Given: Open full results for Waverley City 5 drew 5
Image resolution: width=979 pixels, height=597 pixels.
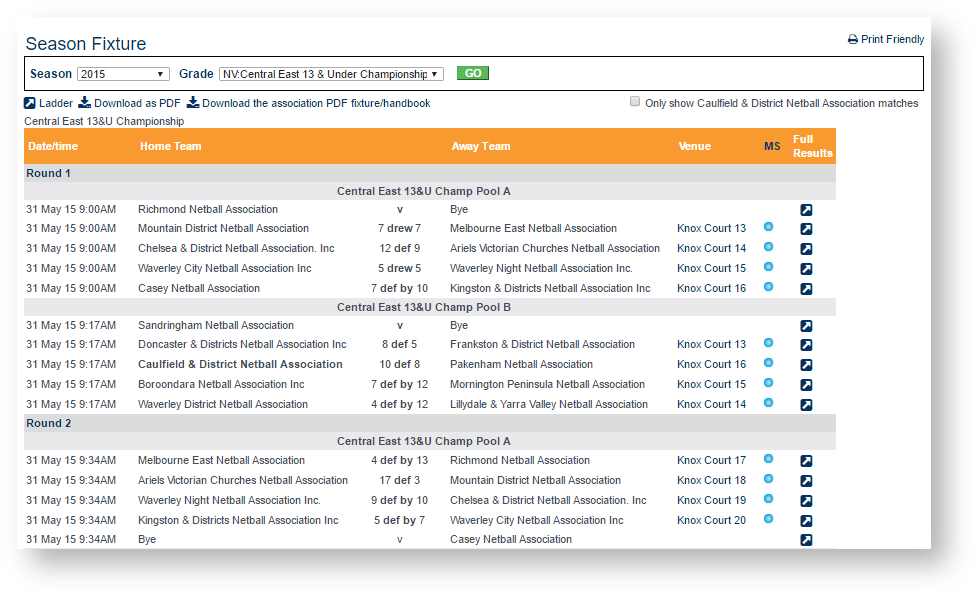Looking at the screenshot, I should coord(806,269).
